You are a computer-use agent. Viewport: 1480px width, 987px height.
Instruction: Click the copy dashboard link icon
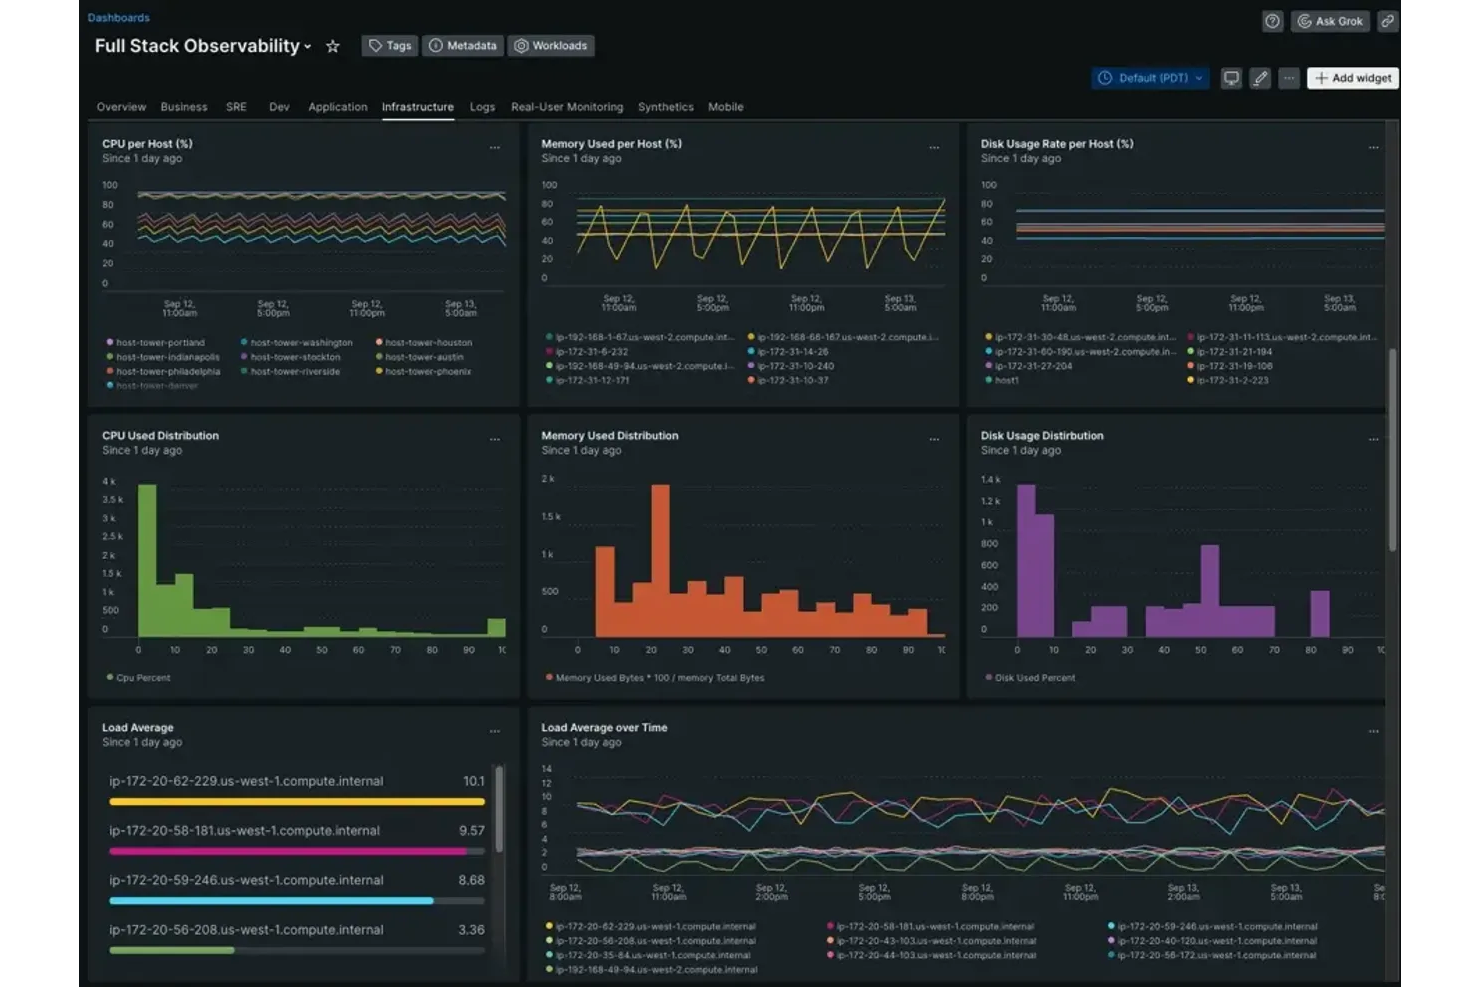coord(1388,21)
